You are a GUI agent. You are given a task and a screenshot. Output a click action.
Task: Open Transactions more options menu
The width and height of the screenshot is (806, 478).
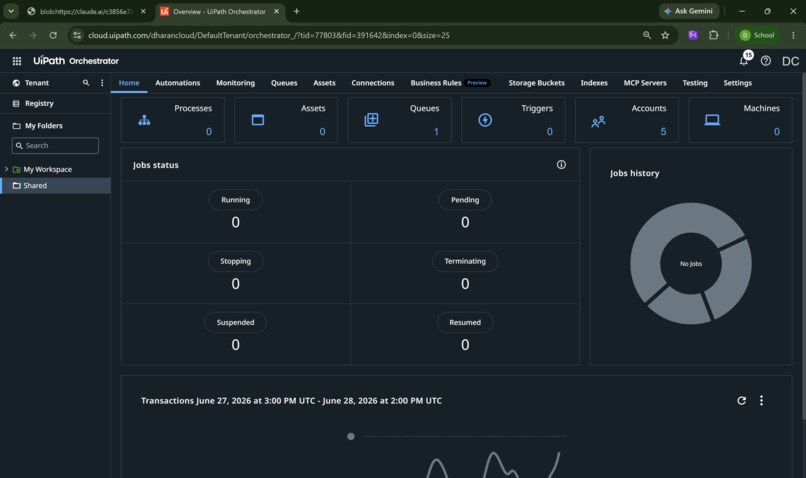pyautogui.click(x=761, y=400)
